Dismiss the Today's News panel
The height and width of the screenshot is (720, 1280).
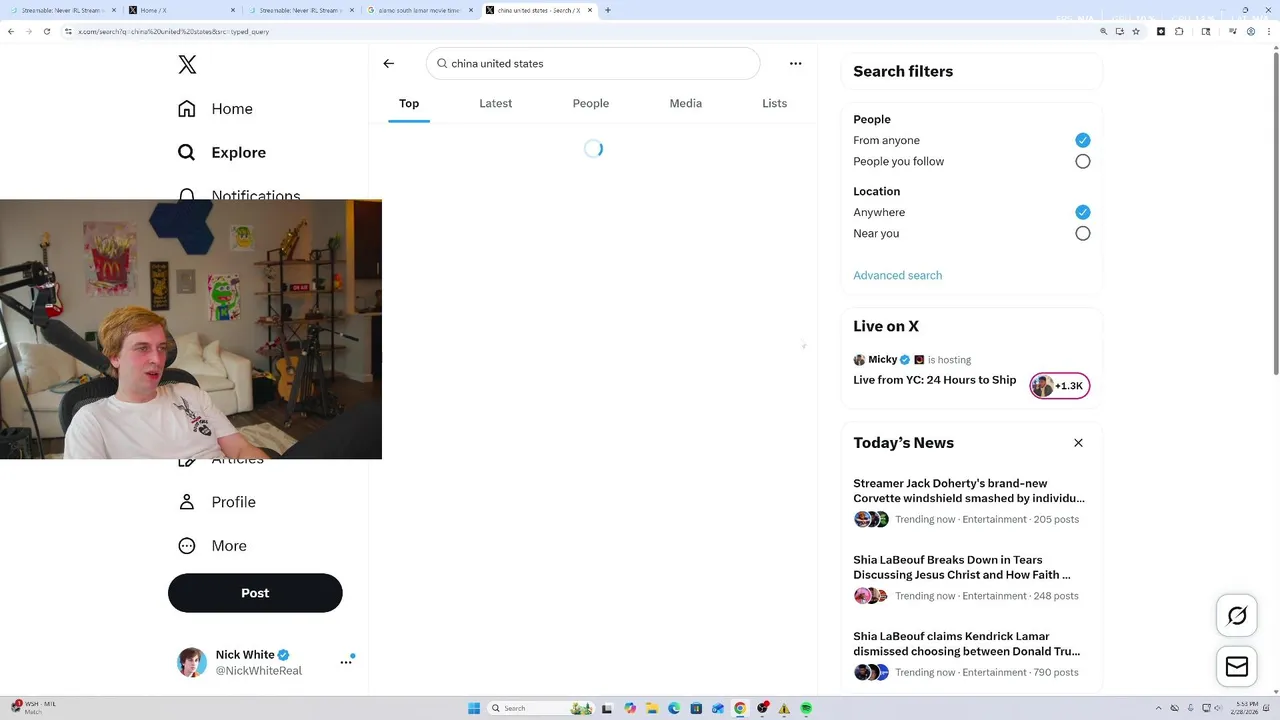point(1078,443)
